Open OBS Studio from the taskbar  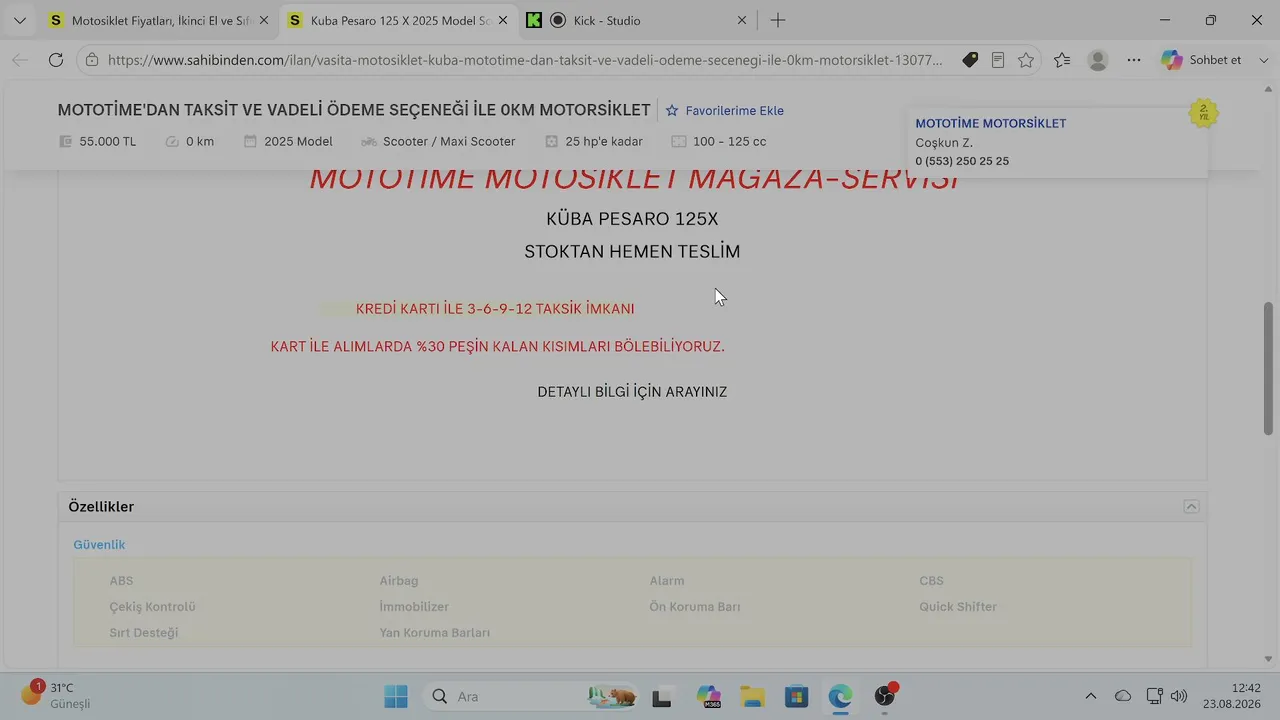point(885,696)
